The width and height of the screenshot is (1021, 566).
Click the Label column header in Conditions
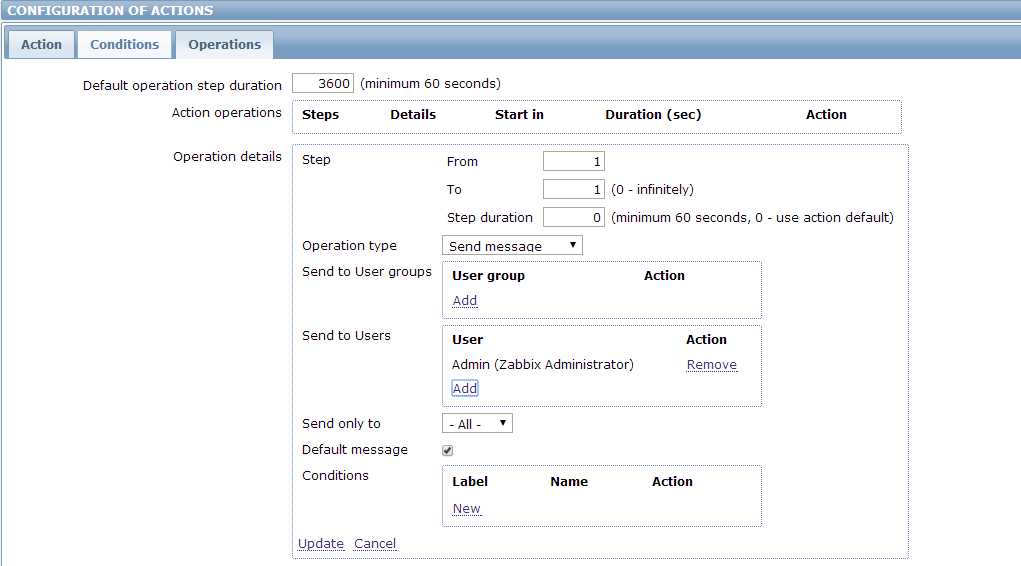(x=469, y=481)
